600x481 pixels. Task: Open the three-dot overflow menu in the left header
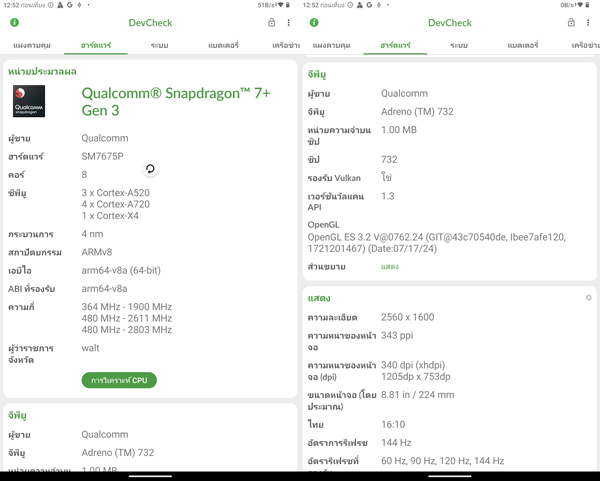pyautogui.click(x=289, y=23)
